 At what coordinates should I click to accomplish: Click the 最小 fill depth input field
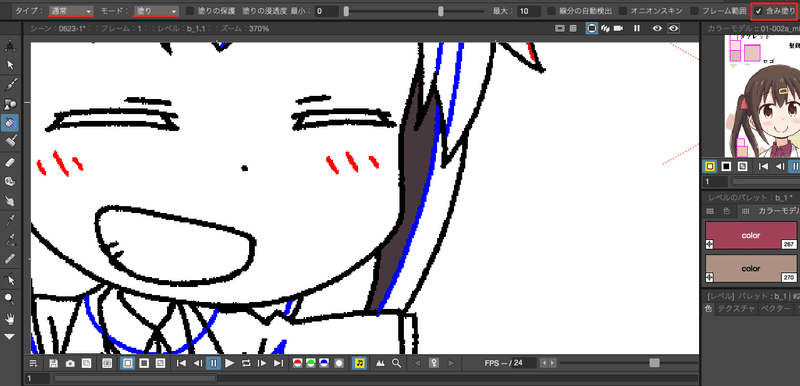pyautogui.click(x=327, y=11)
